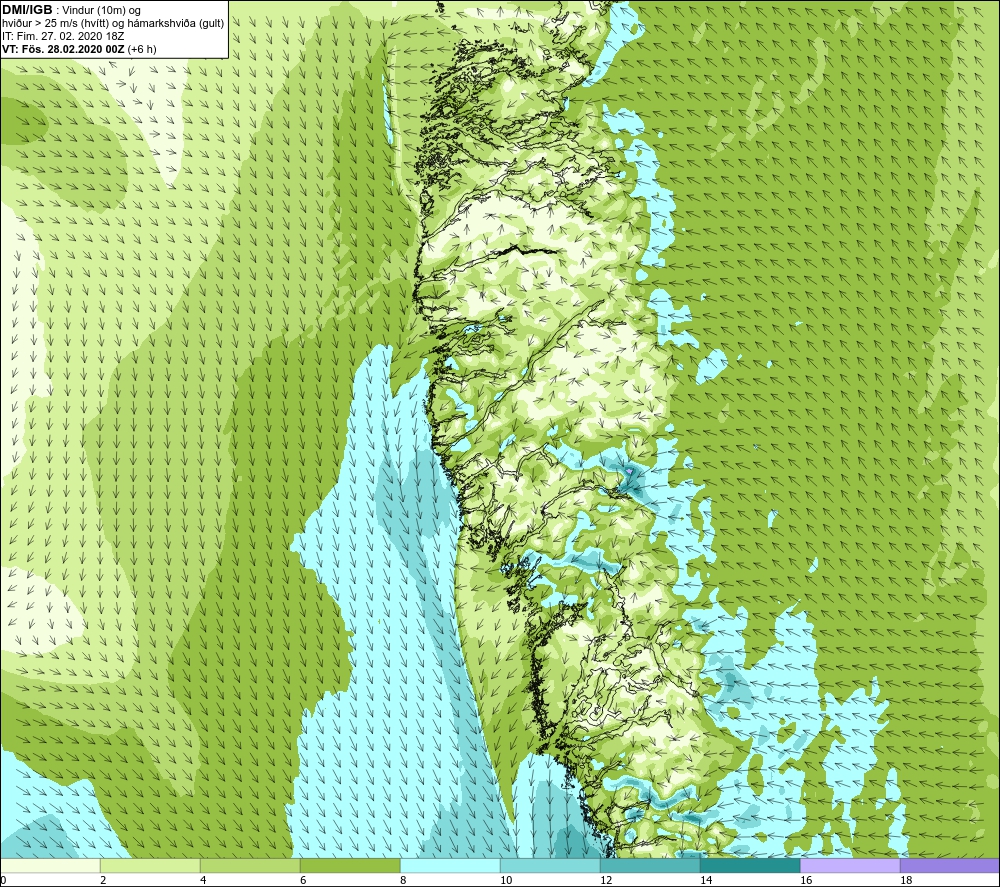Click the 2–4 m/s light green swatch
The image size is (1000, 887).
(150, 865)
